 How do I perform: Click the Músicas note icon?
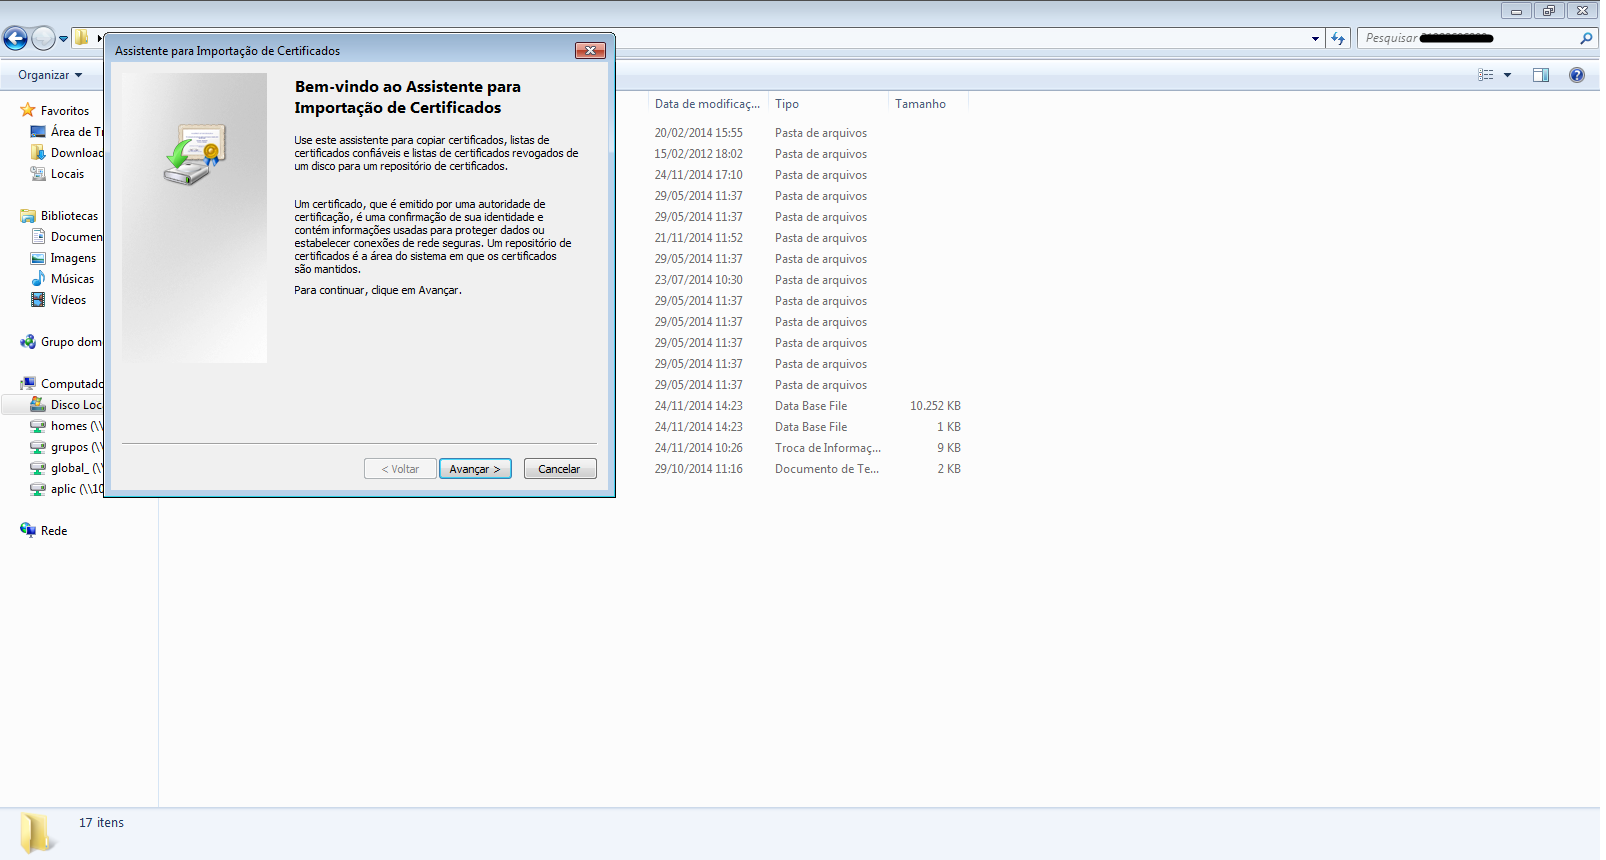coord(38,279)
